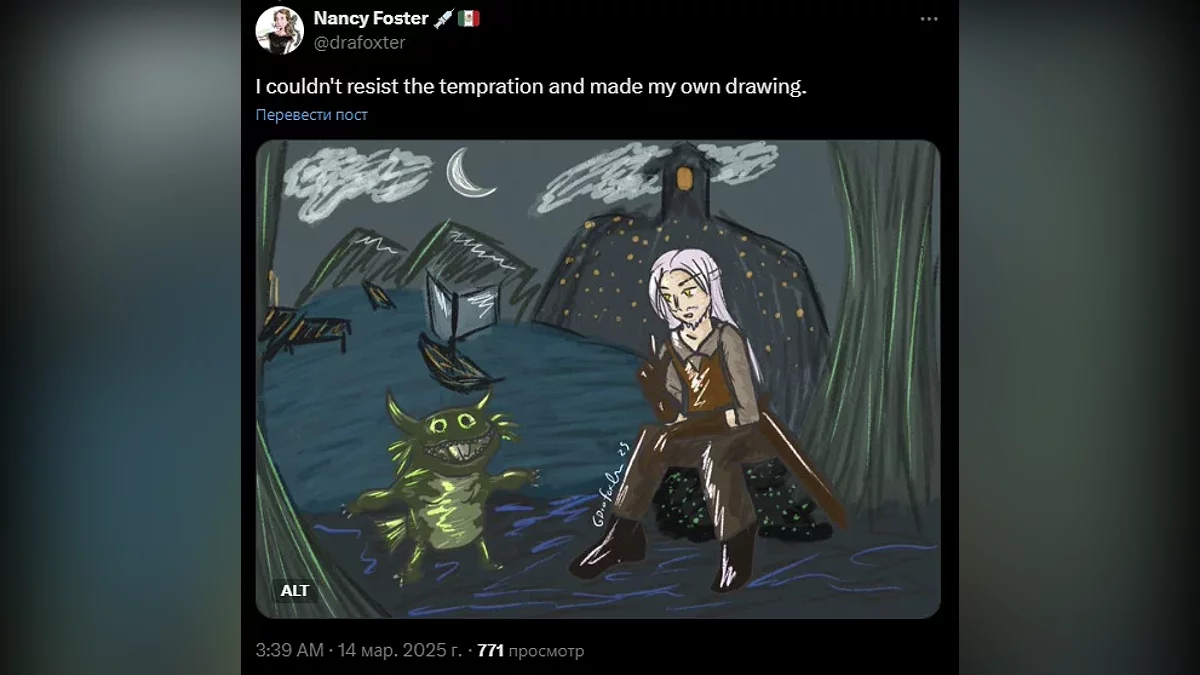Click the tower's lit orange window
This screenshot has width=1200, height=675.
684,178
